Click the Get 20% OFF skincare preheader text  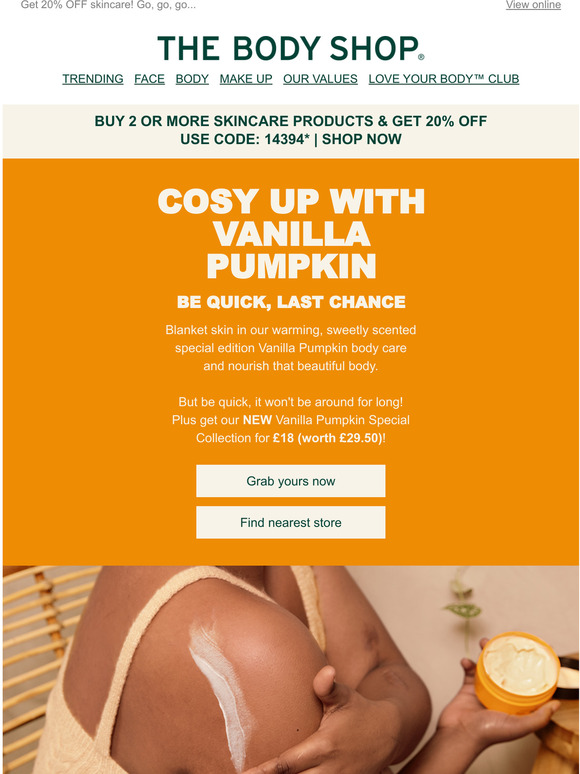point(108,5)
